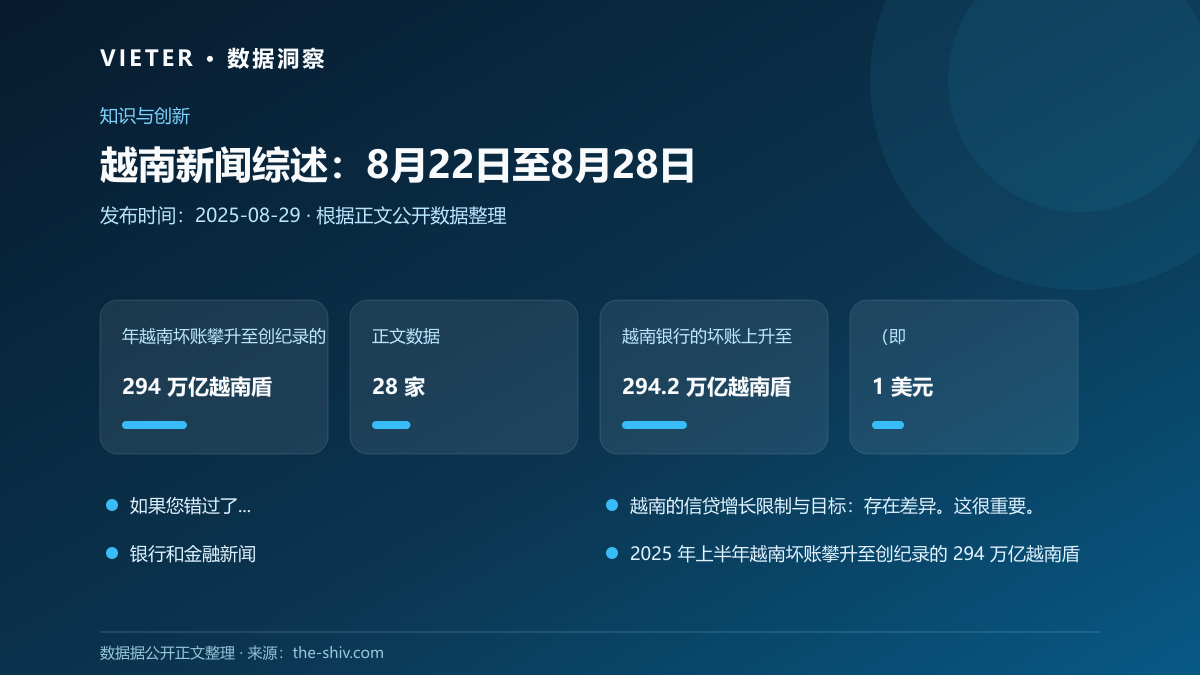The image size is (1200, 675).
Task: Click the value 294 万亿越南盾 in first card
Action: click(197, 387)
